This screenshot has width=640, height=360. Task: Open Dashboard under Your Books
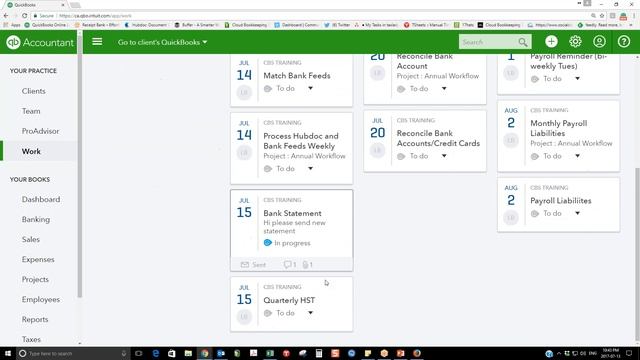click(41, 199)
